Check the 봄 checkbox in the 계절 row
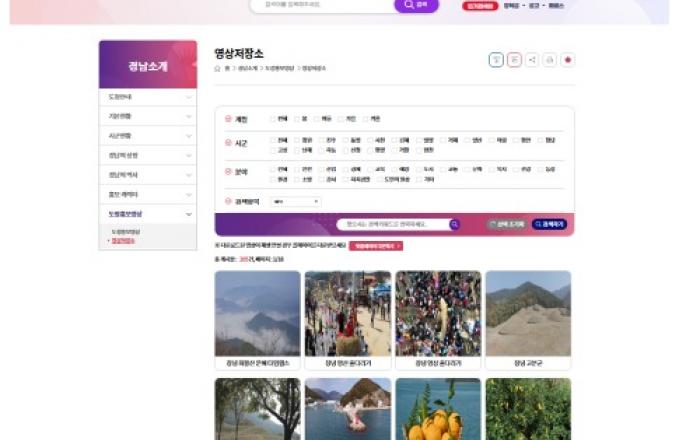 click(x=296, y=118)
